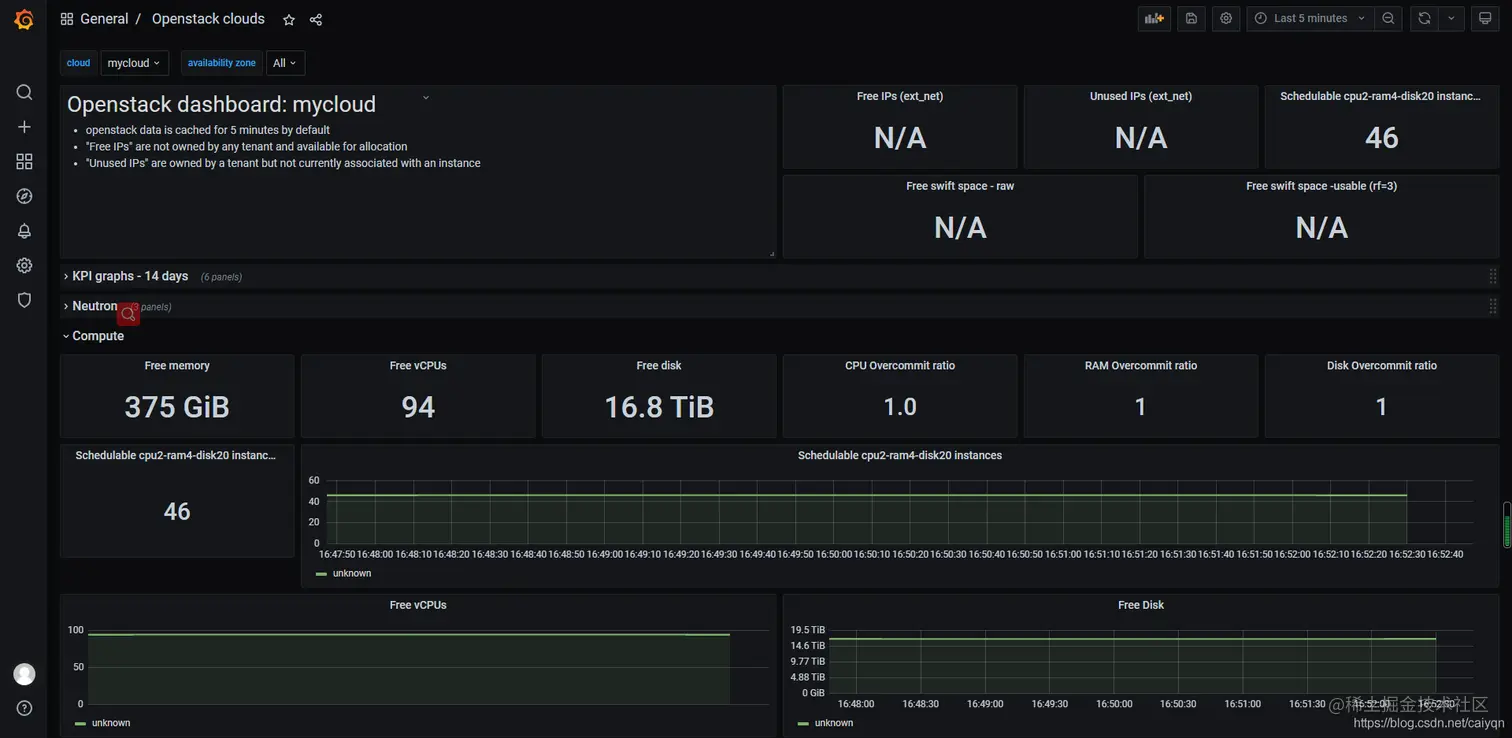The image size is (1512, 738).
Task: Open Unused IPs (ext_net) panel title menu
Action: click(x=1141, y=96)
